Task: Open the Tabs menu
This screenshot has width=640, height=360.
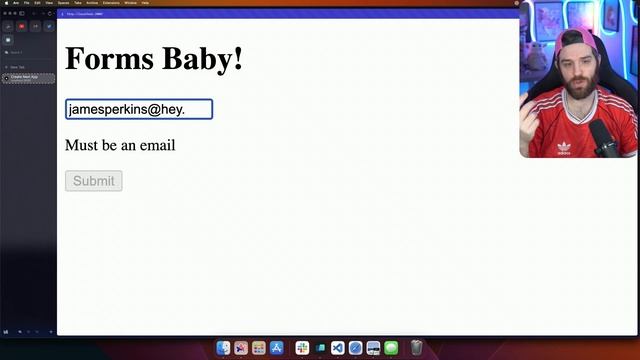Action: [x=78, y=3]
